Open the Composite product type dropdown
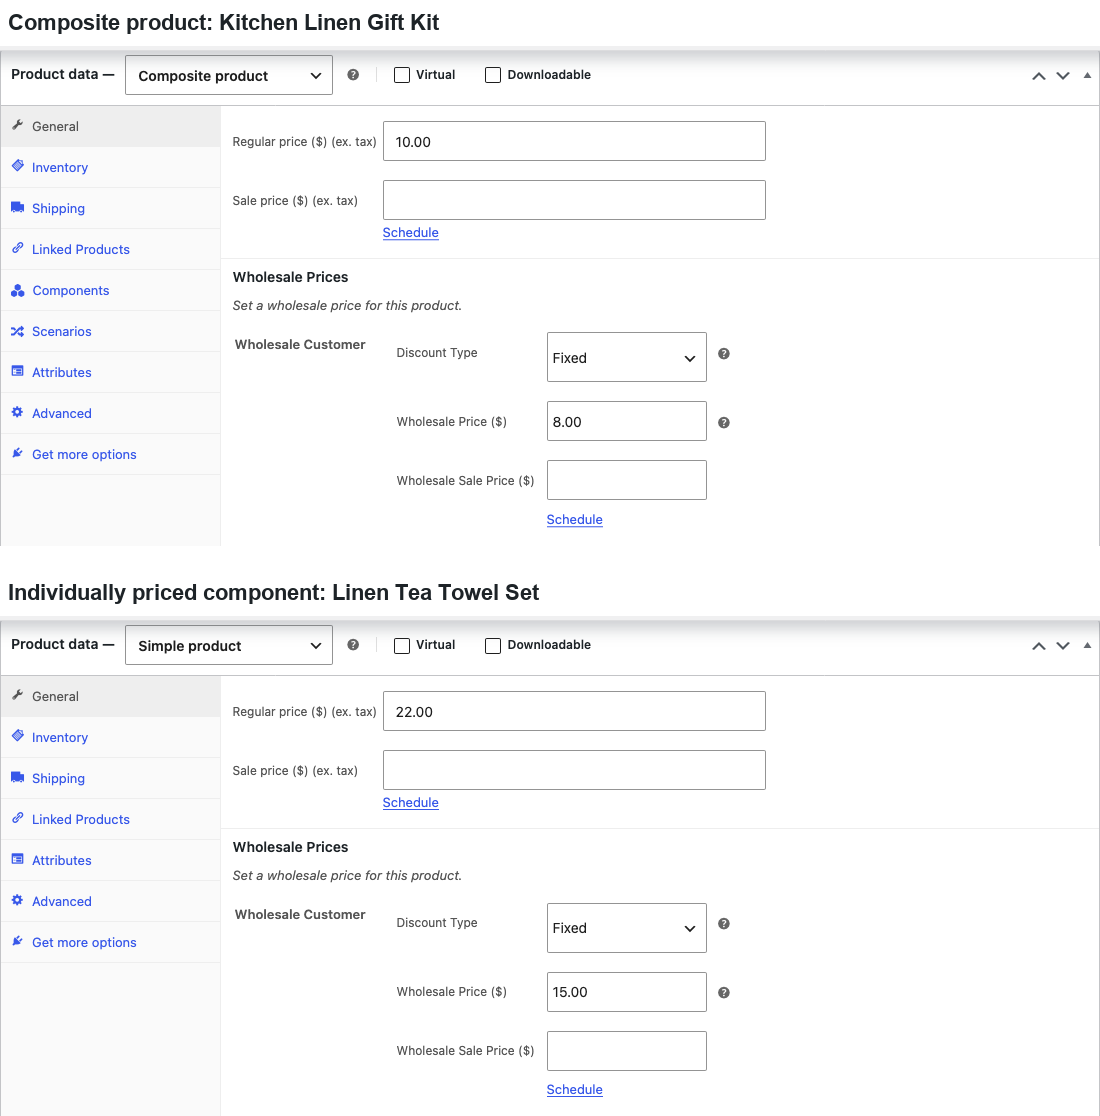Image resolution: width=1100 pixels, height=1116 pixels. coord(228,75)
